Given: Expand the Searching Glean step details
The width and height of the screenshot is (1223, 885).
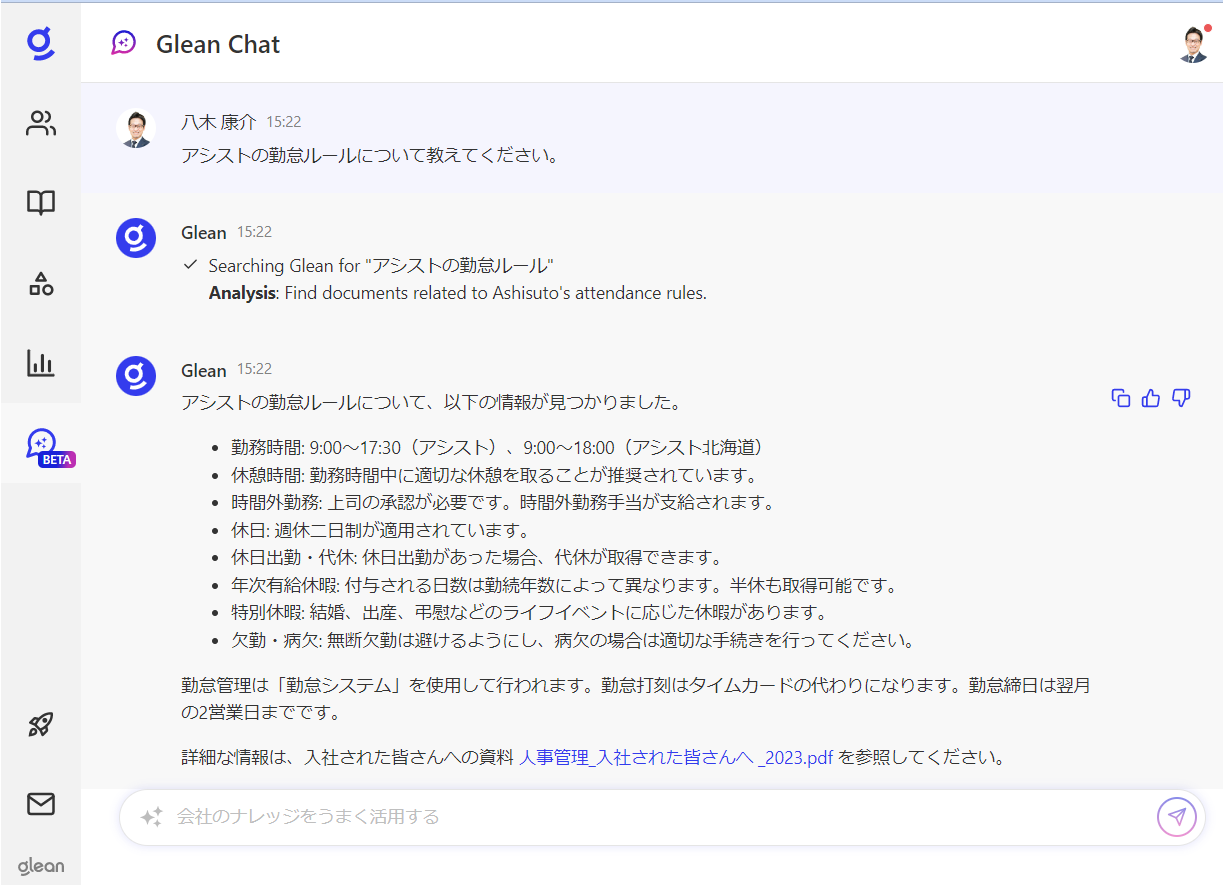Looking at the screenshot, I should pos(380,266).
